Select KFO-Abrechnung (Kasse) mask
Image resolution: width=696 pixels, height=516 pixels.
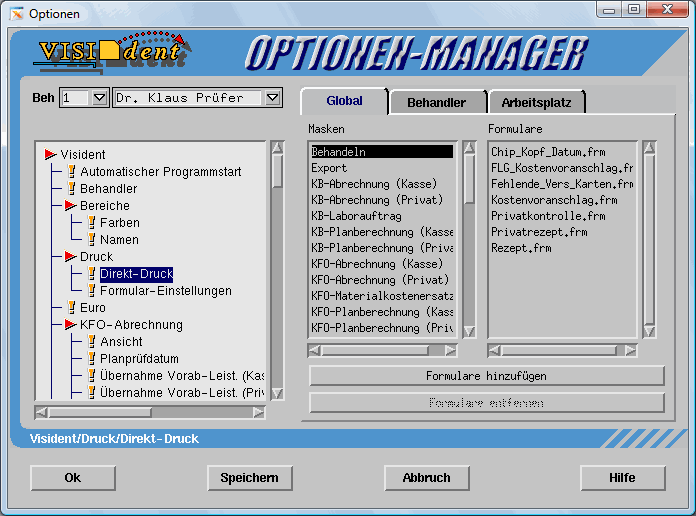pyautogui.click(x=382, y=264)
